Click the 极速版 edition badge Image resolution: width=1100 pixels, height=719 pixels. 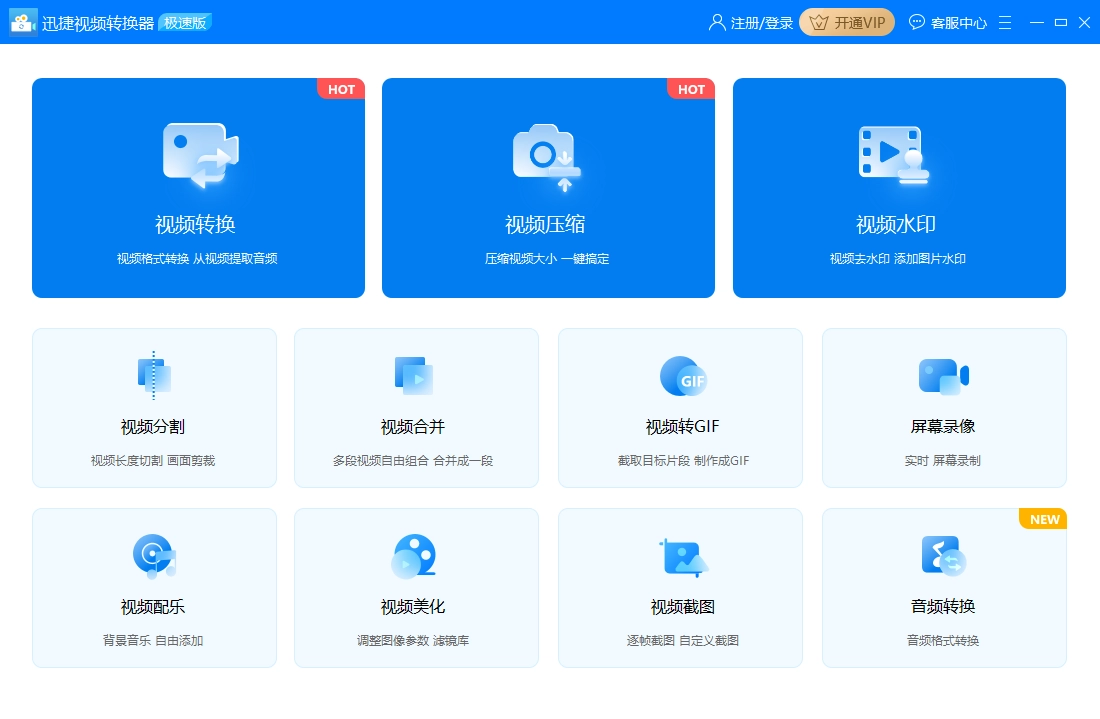(x=185, y=23)
